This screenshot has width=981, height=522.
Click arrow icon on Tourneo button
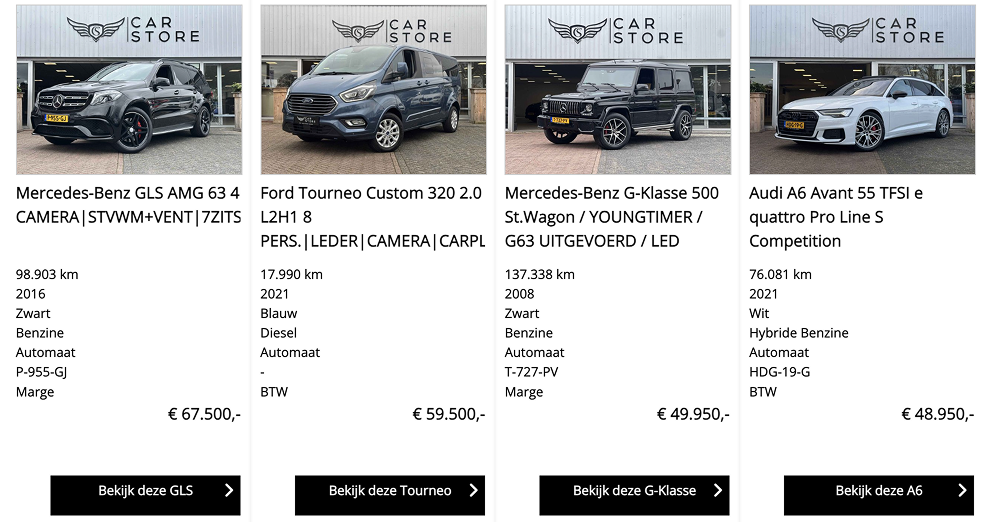473,490
